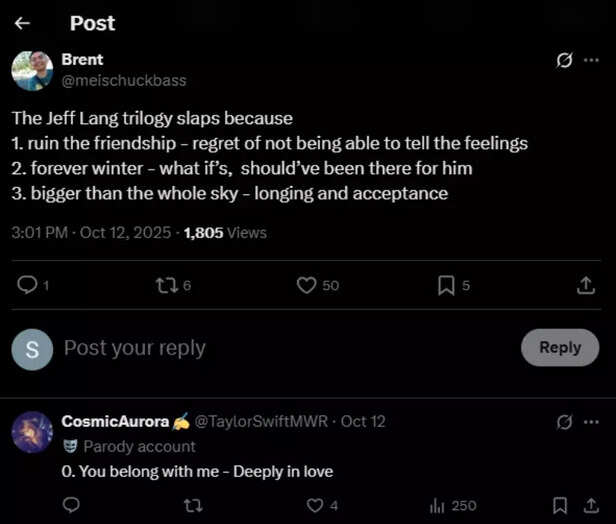Click the Reply button

(559, 347)
